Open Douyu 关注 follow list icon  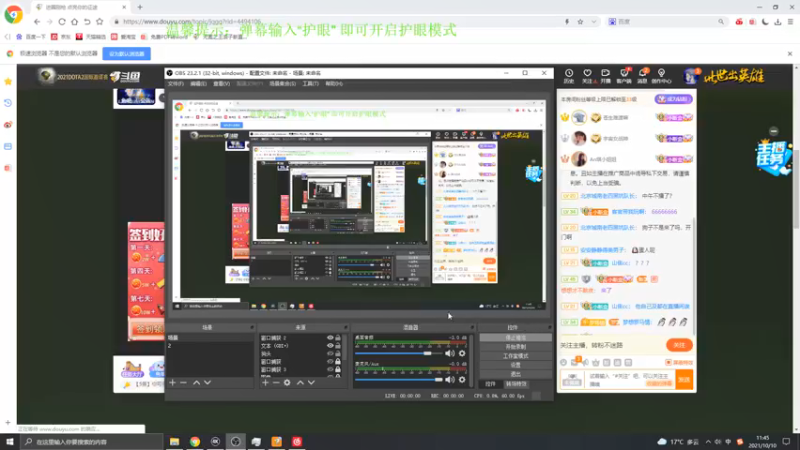tap(588, 76)
